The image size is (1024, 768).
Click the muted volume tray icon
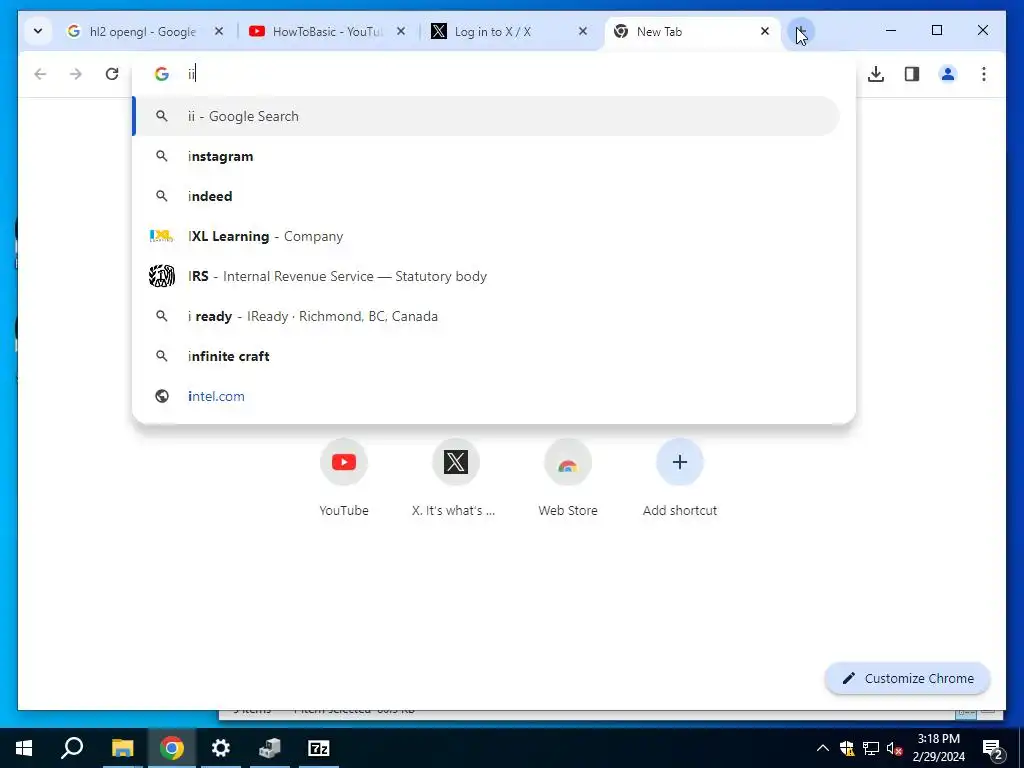[894, 748]
